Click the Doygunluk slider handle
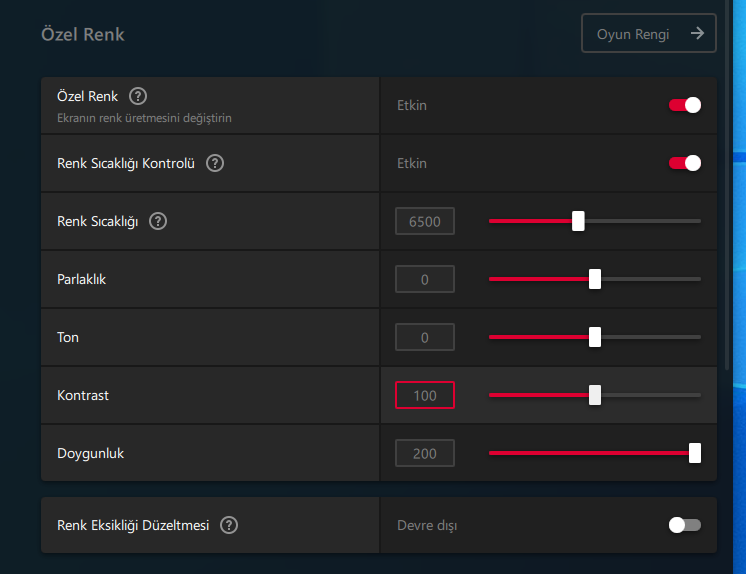The height and width of the screenshot is (574, 746). [695, 453]
